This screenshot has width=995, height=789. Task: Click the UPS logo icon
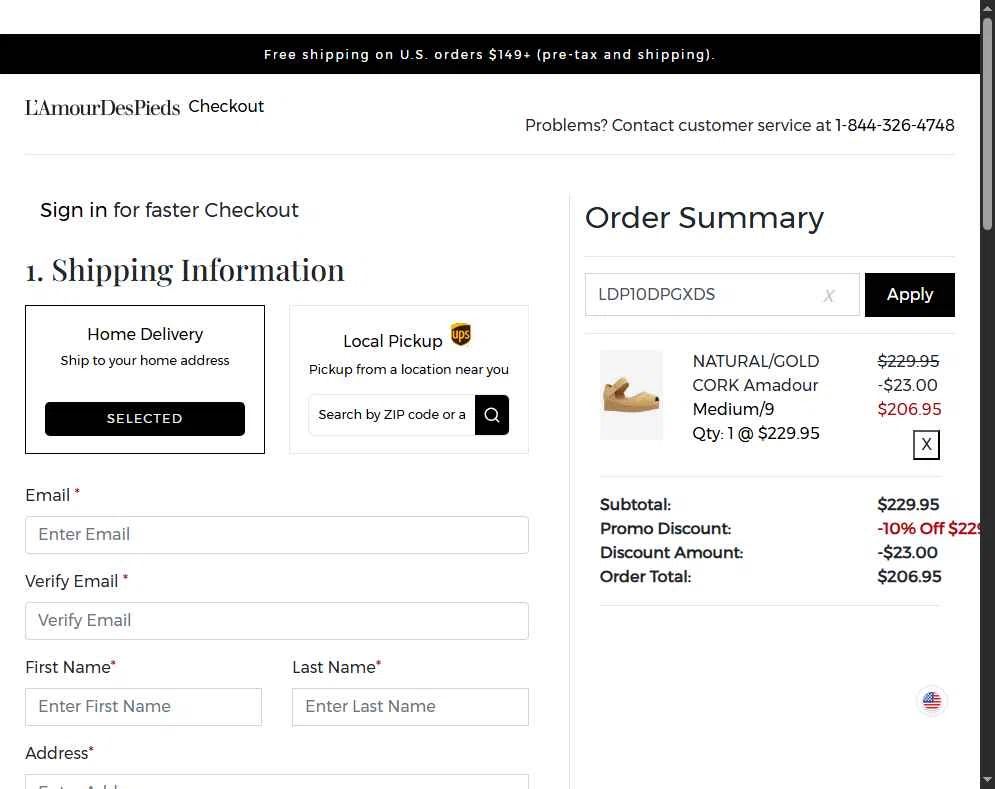[x=461, y=334]
